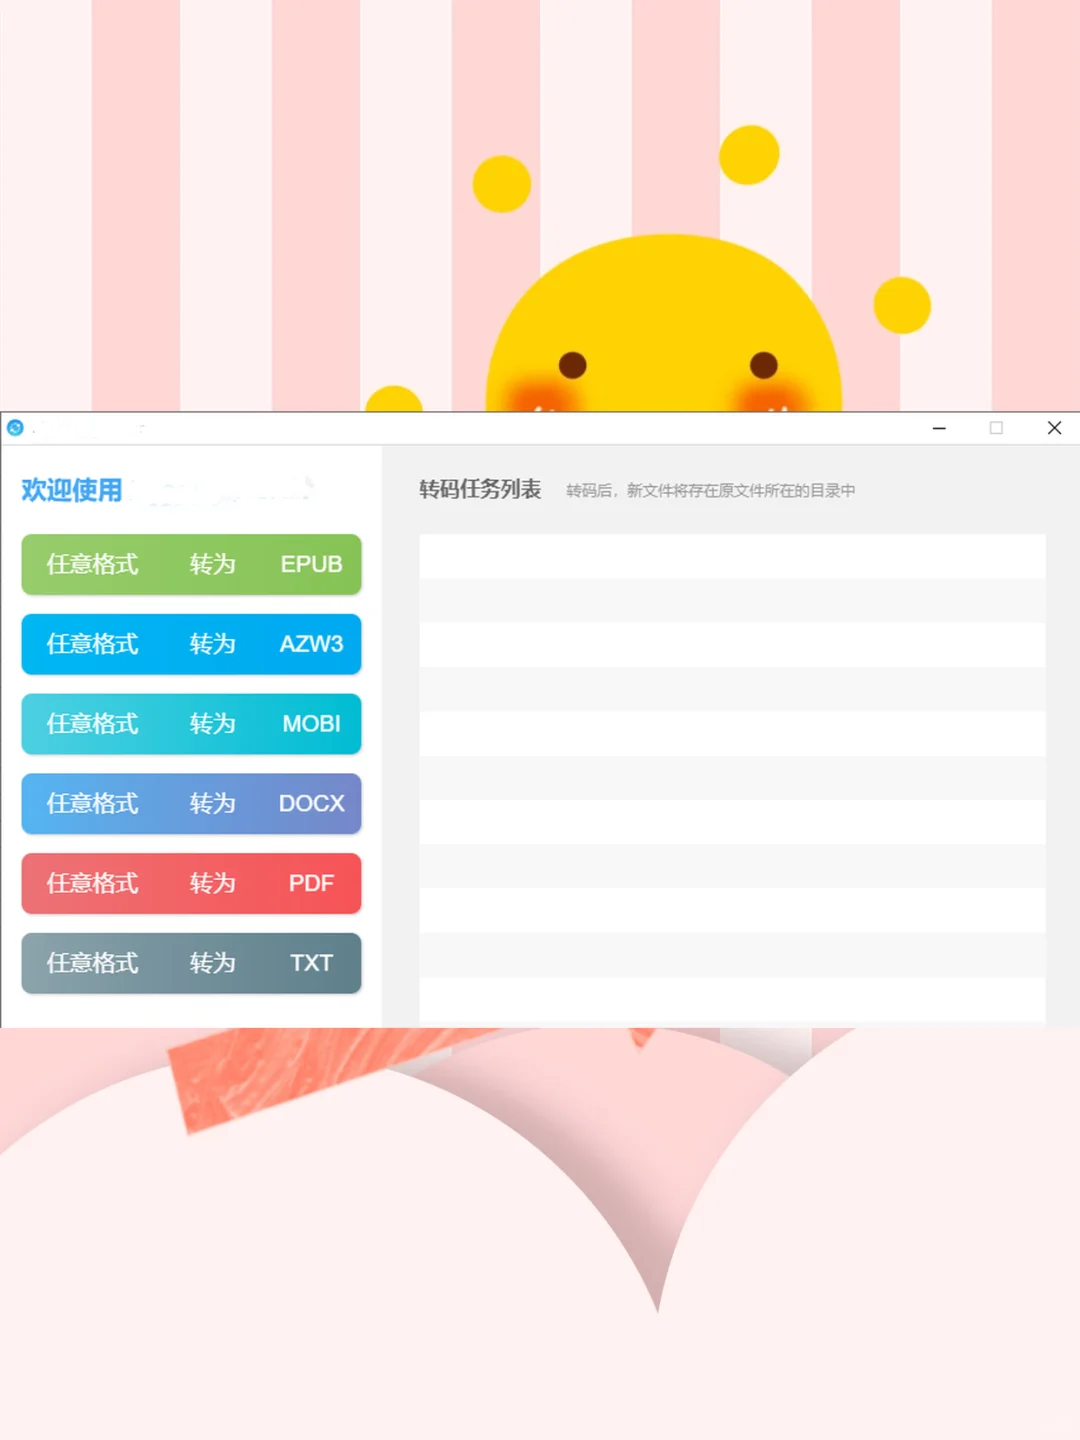Convert any format to MOBI
Viewport: 1080px width, 1440px height.
pos(191,724)
